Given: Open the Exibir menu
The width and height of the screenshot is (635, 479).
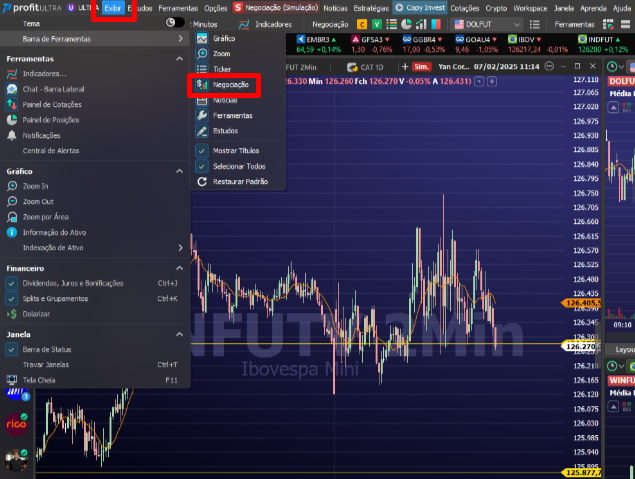Looking at the screenshot, I should tap(113, 8).
